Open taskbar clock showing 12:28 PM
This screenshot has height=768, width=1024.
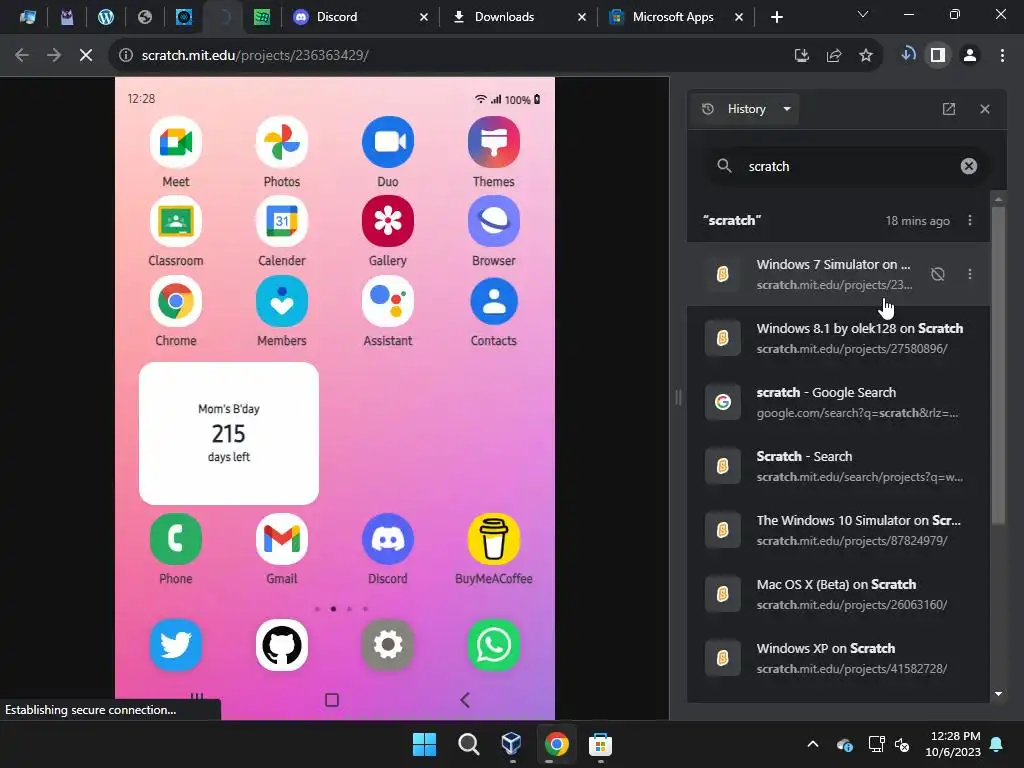953,744
